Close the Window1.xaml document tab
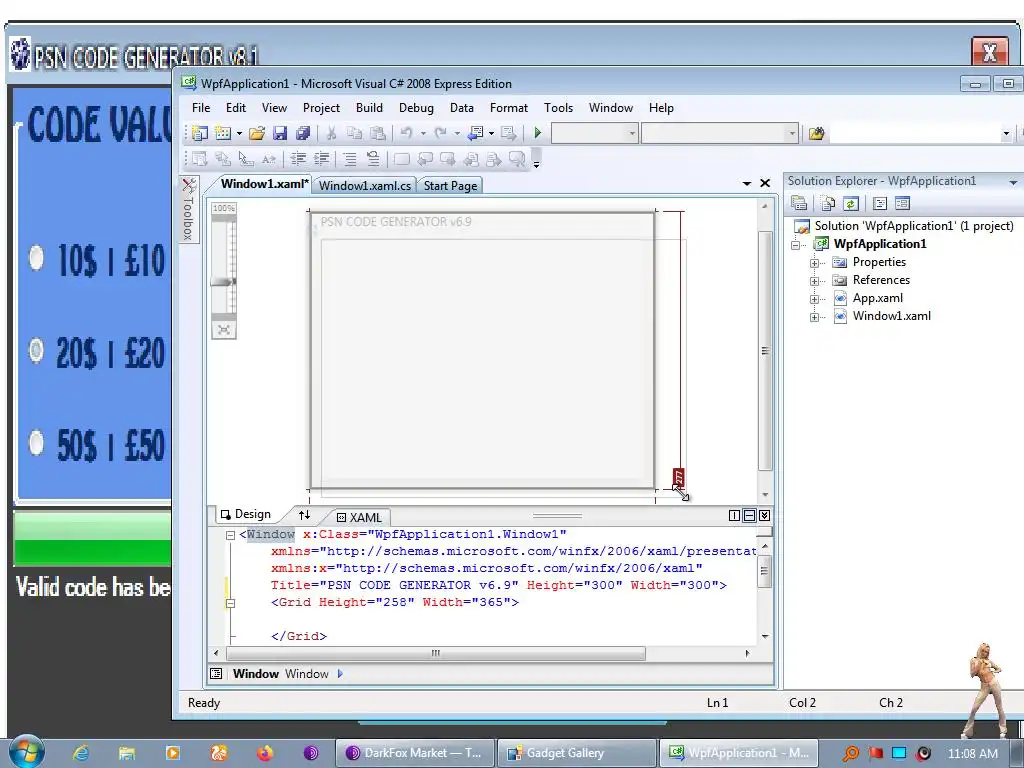 (x=765, y=183)
